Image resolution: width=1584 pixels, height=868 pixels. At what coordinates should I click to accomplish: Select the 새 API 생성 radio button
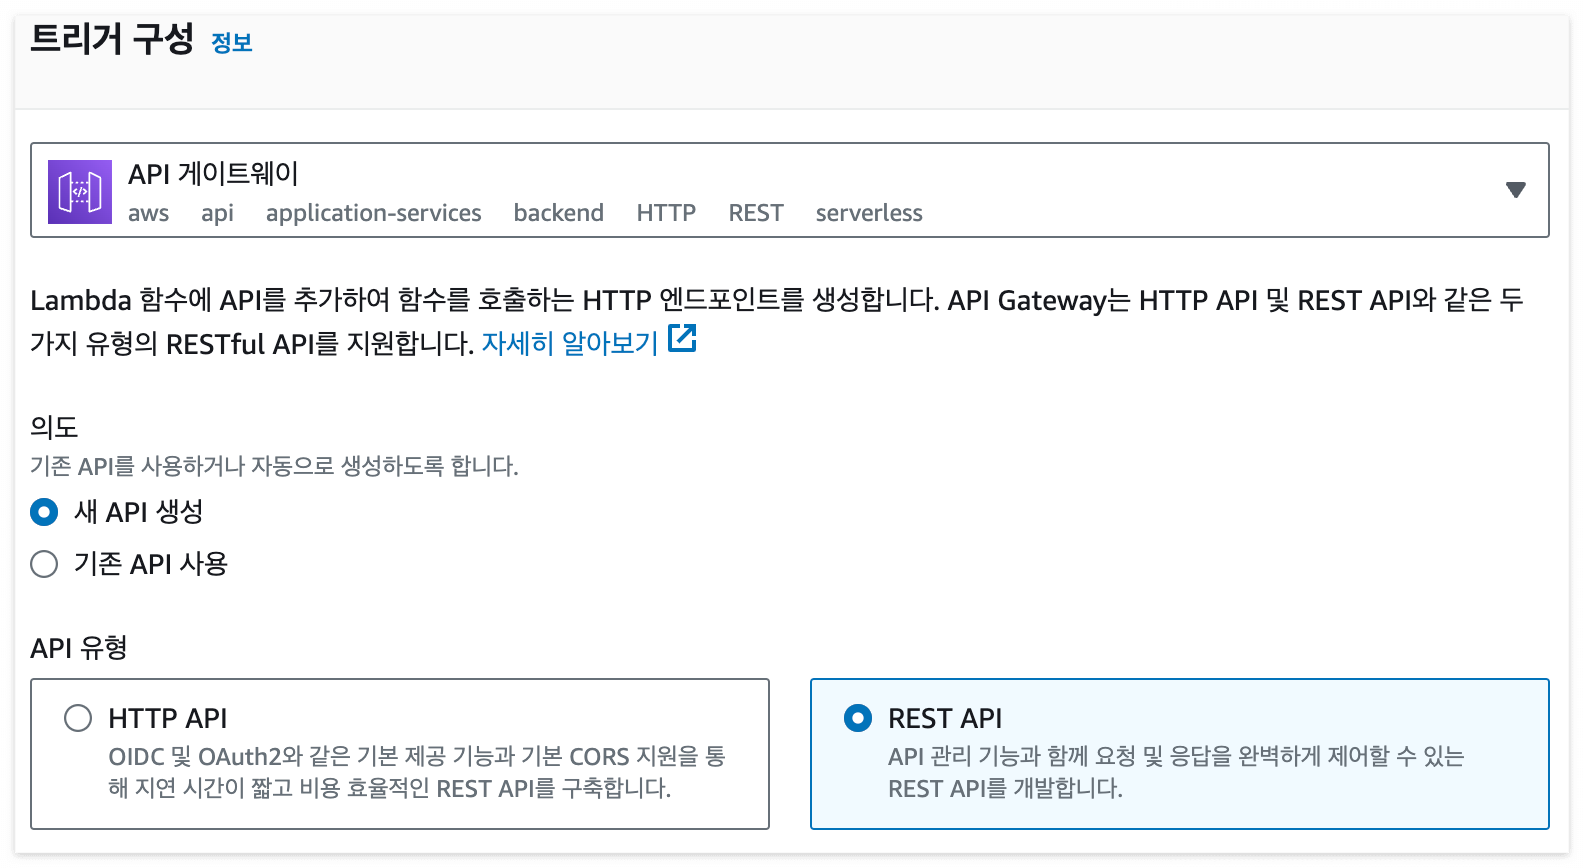[x=44, y=512]
